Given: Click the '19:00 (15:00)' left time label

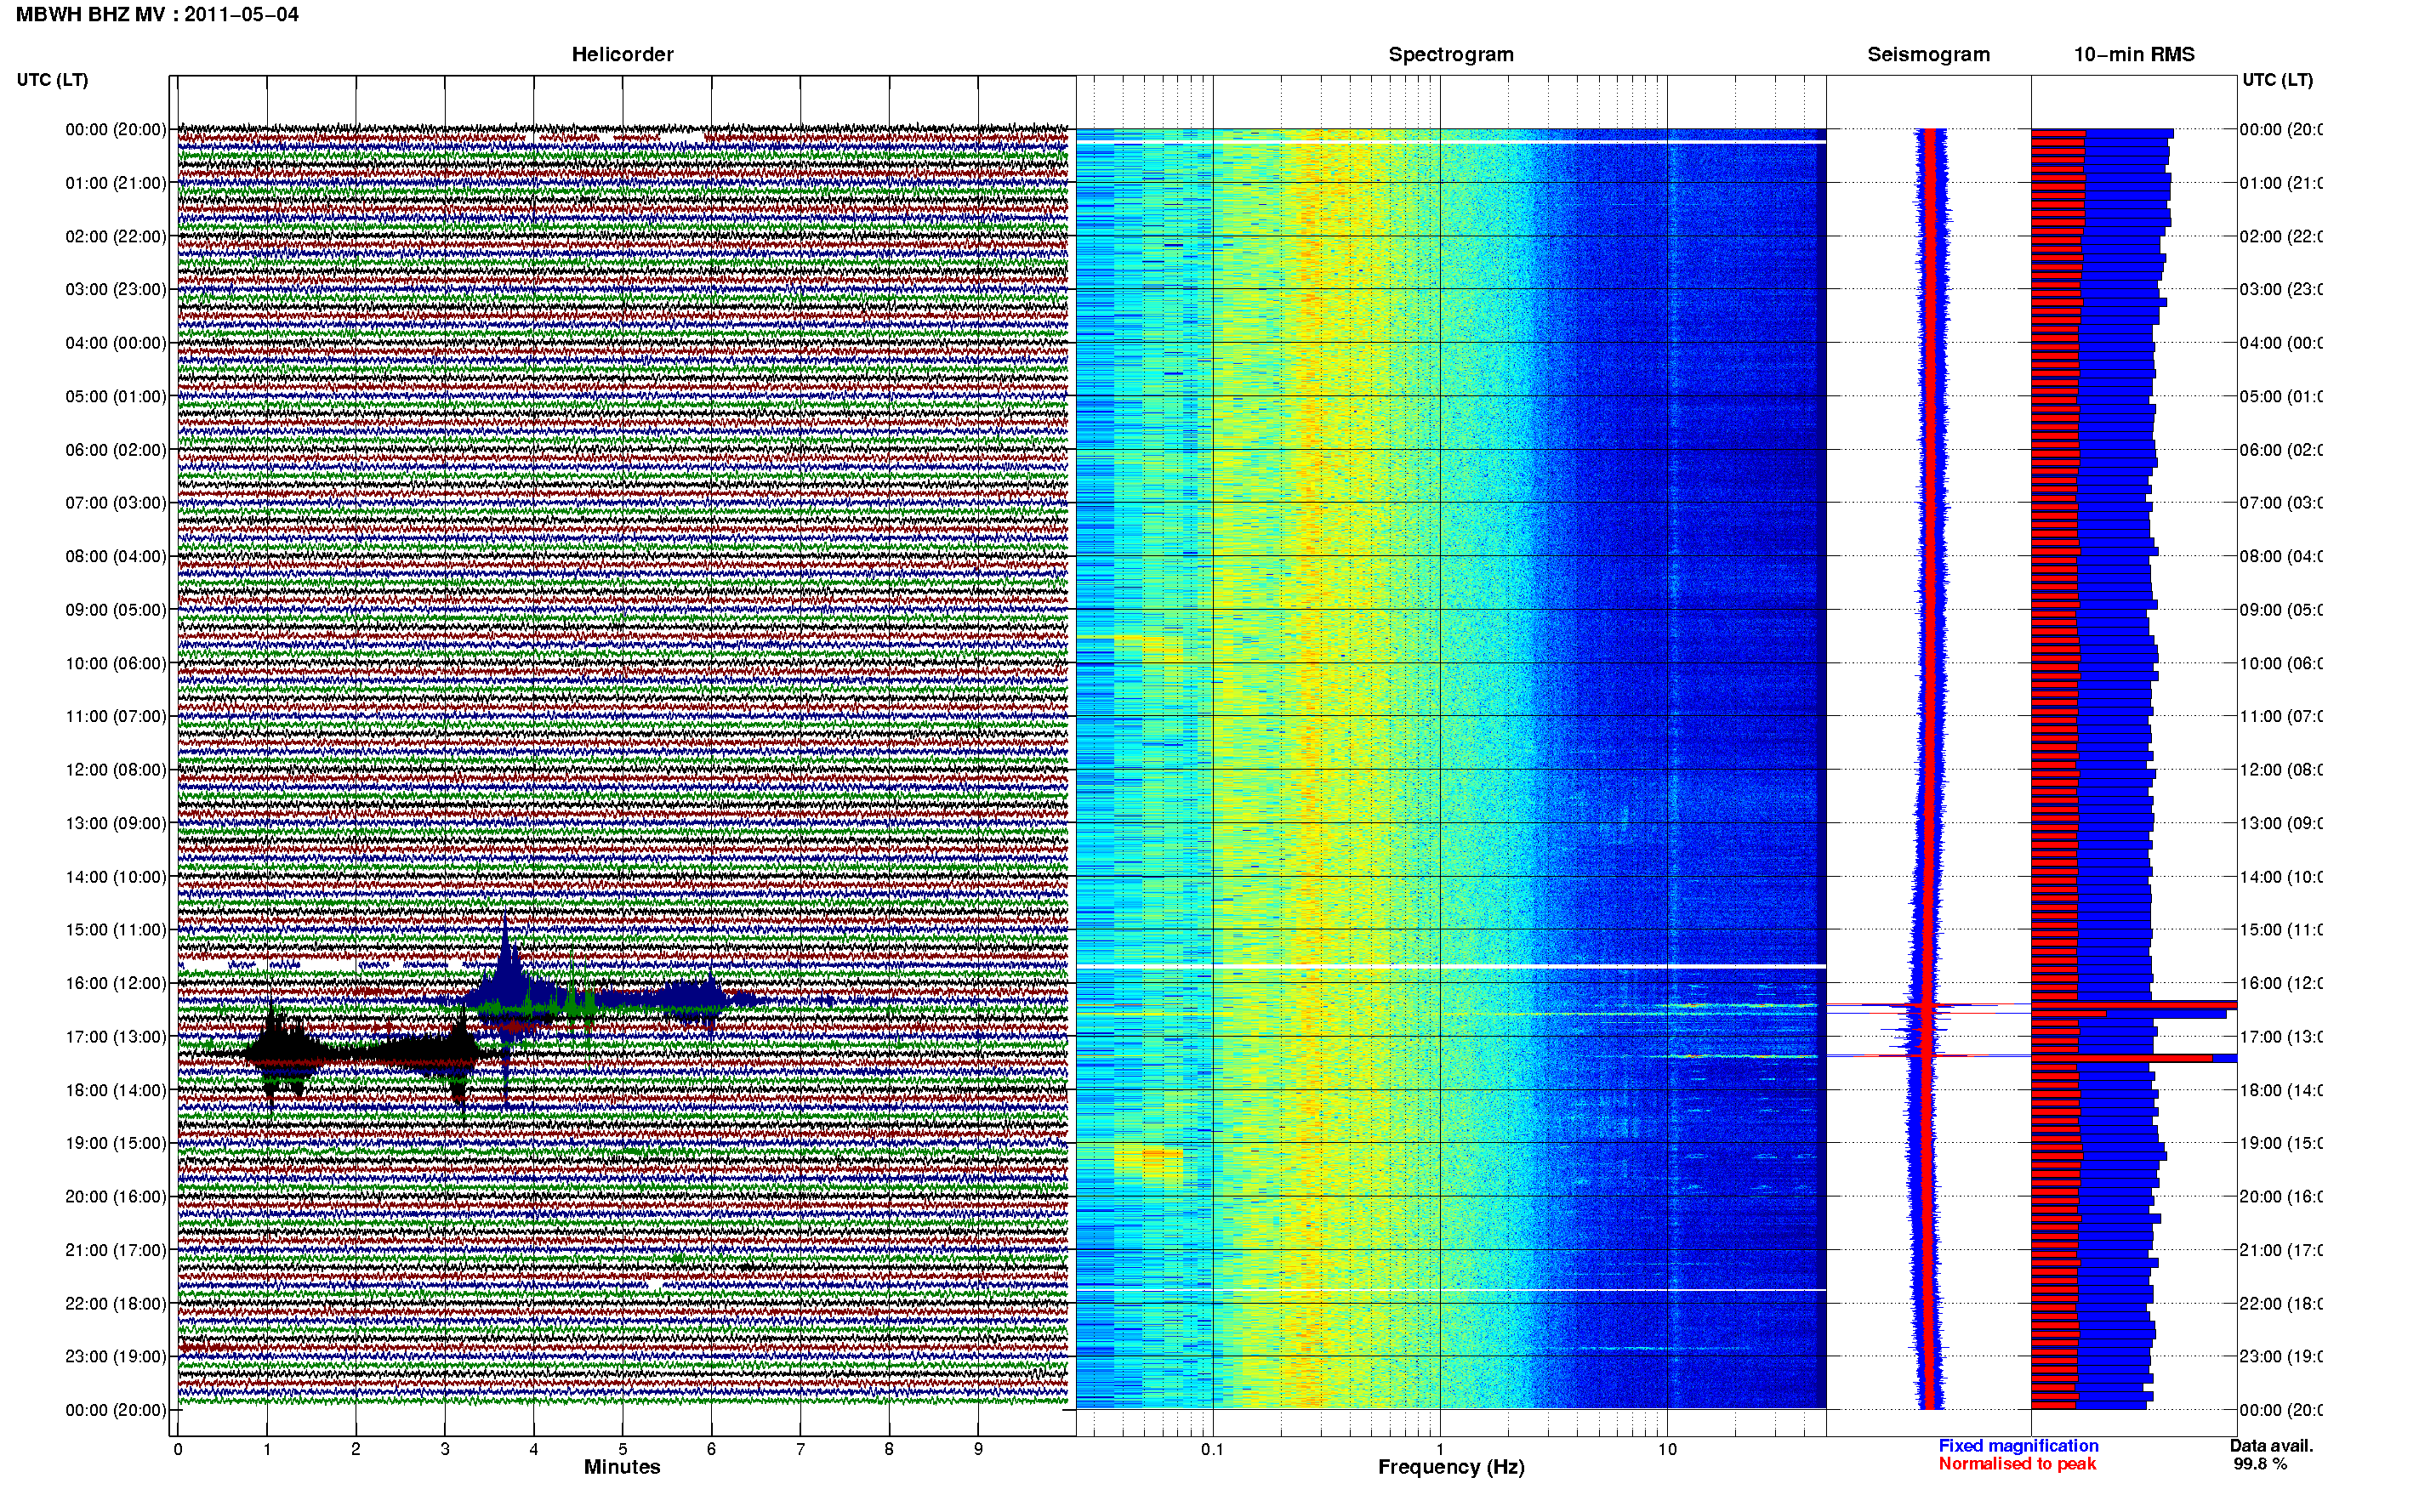Looking at the screenshot, I should click(x=116, y=1144).
